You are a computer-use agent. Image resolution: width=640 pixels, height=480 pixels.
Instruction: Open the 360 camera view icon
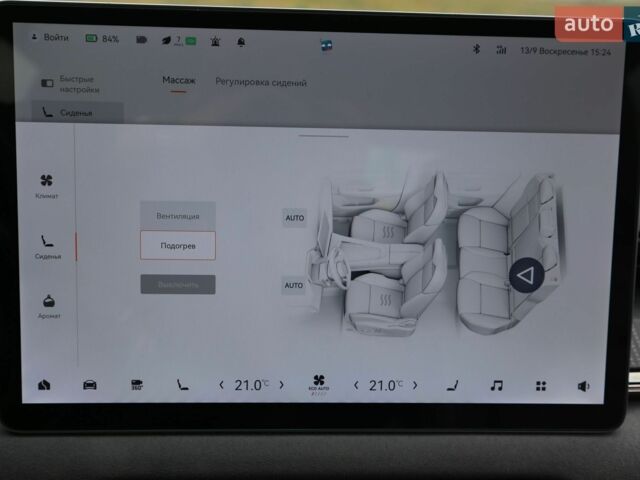pos(137,385)
